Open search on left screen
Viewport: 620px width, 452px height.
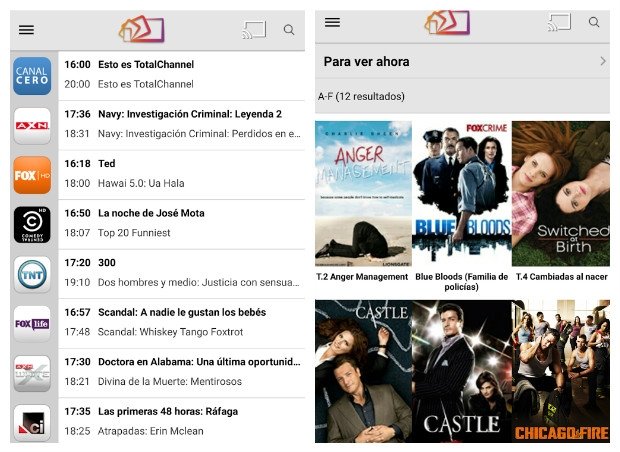point(289,30)
